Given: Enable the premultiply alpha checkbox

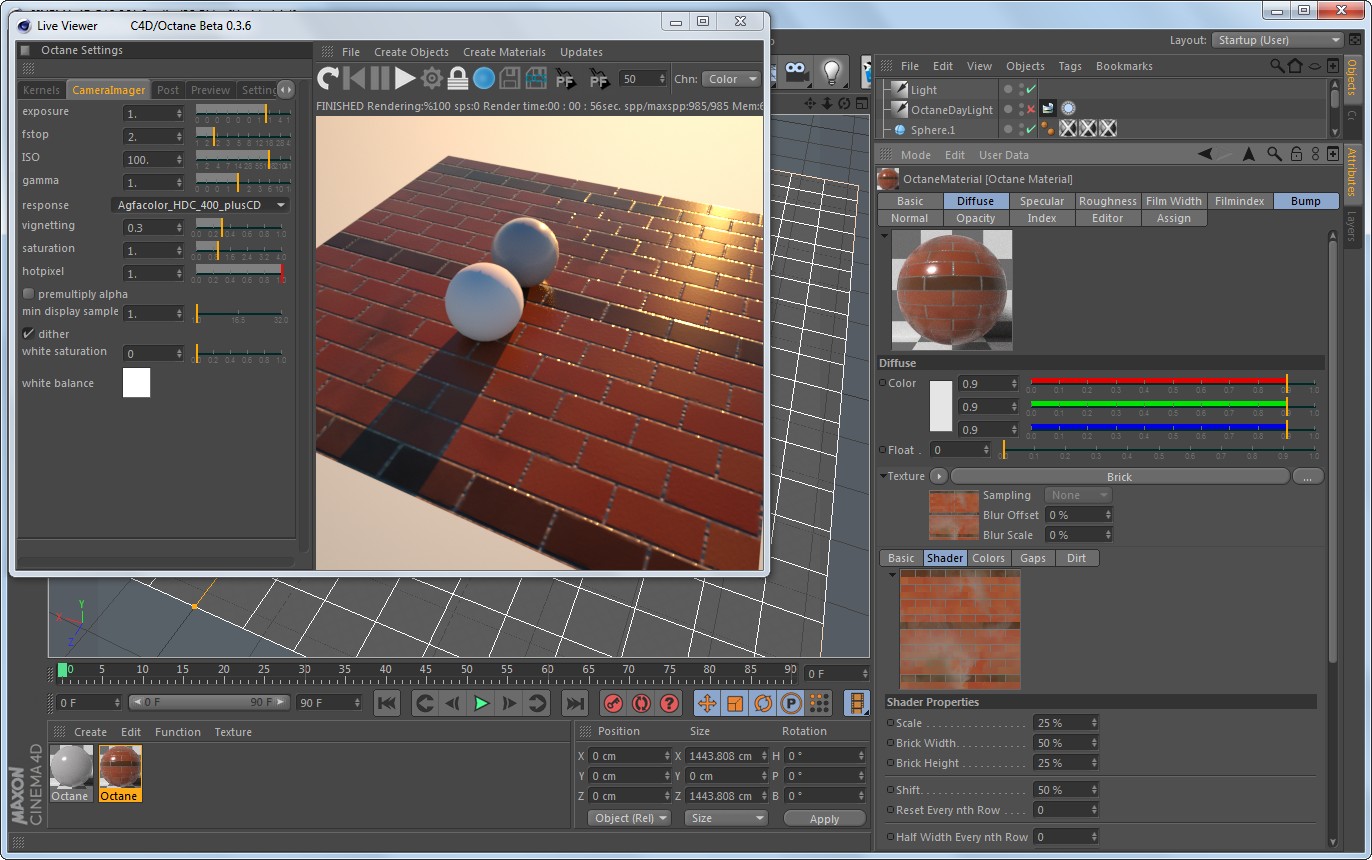Looking at the screenshot, I should coord(28,294).
